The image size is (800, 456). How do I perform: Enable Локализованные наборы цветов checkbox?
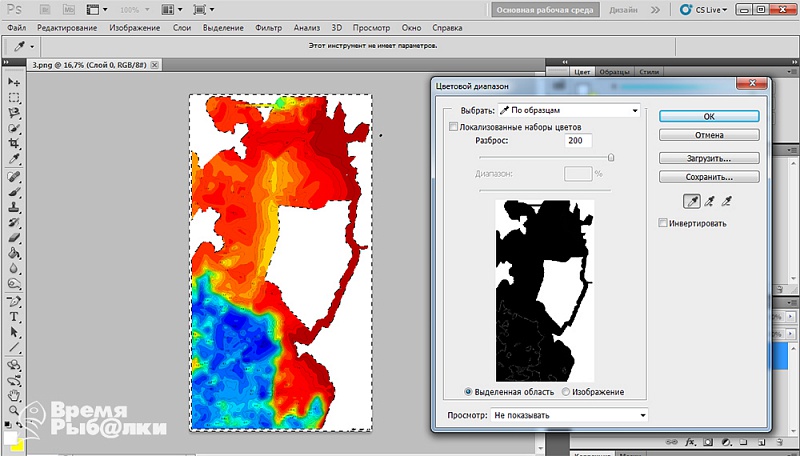pos(453,126)
